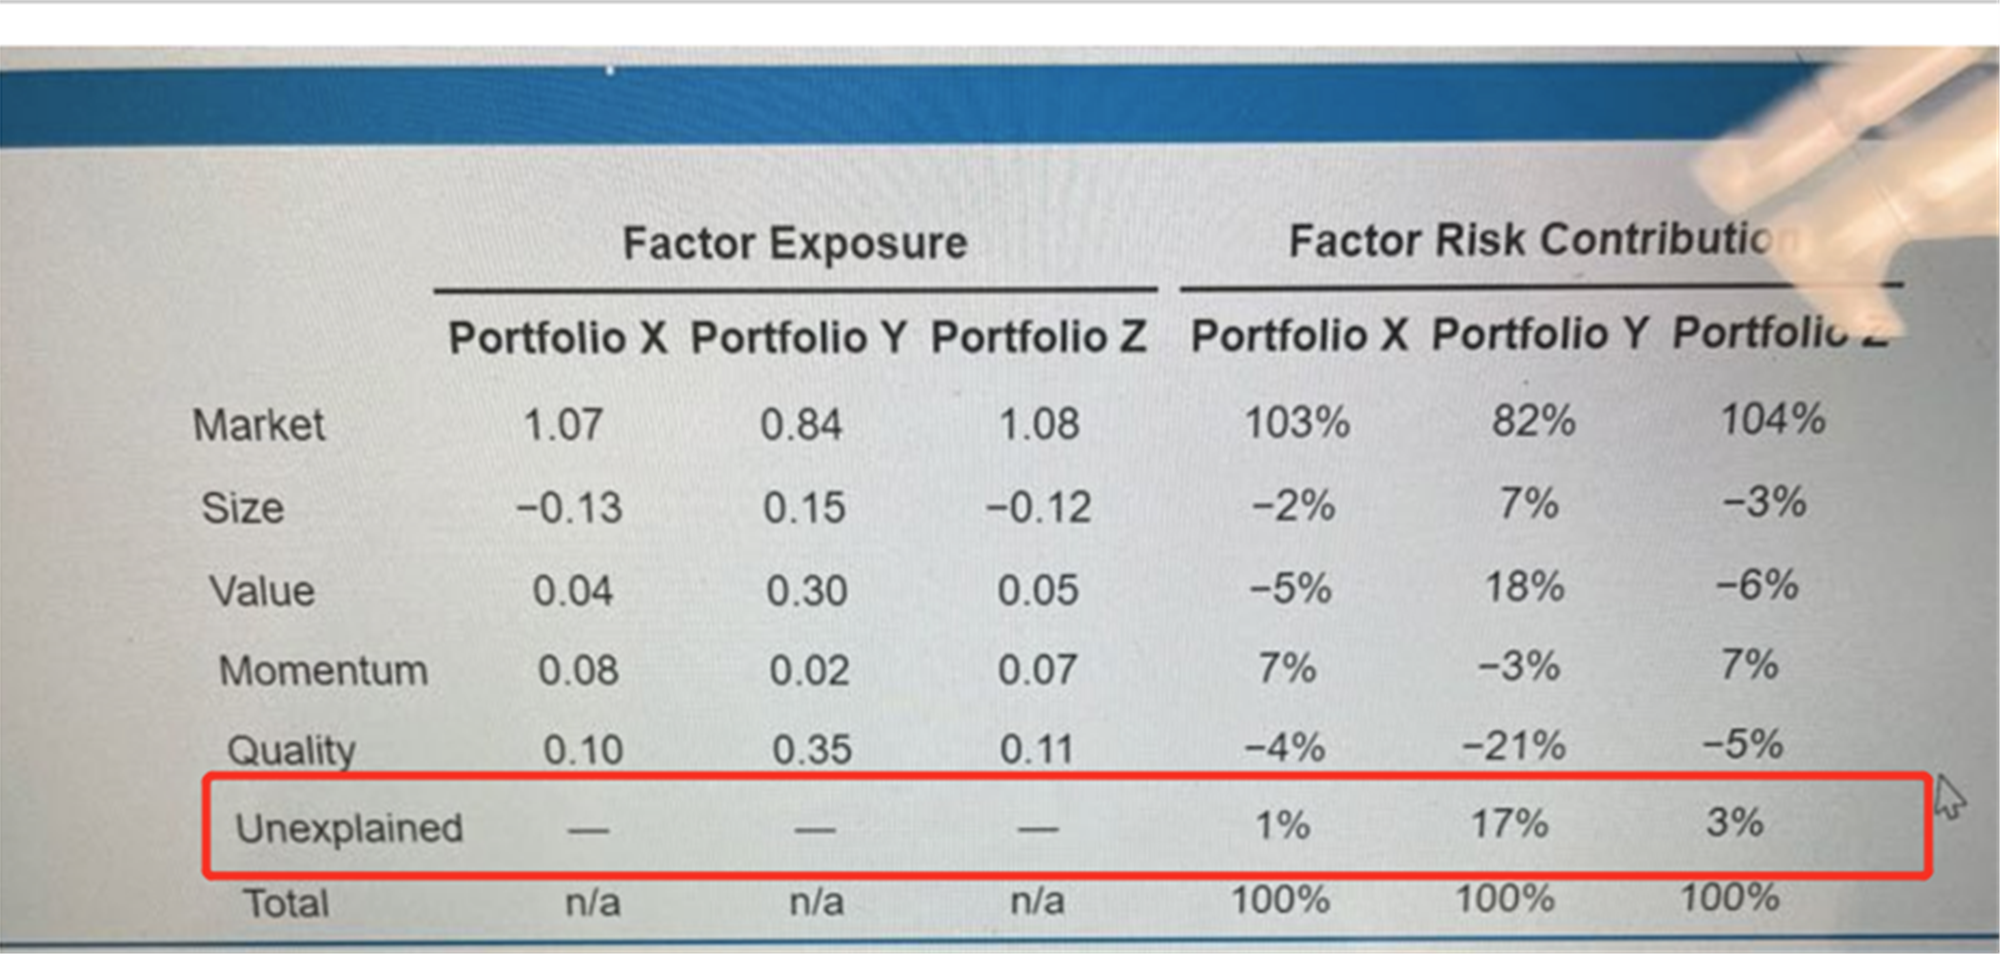Image resolution: width=2000 pixels, height=954 pixels.
Task: Select the 0.35 quality exposure cell
Action: click(x=811, y=750)
